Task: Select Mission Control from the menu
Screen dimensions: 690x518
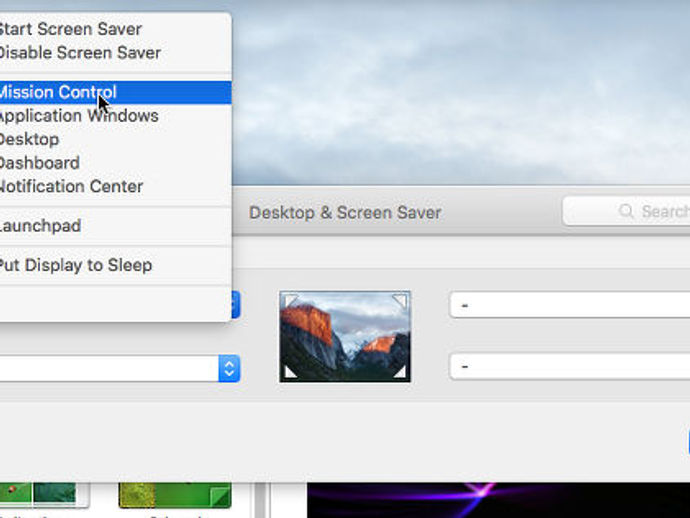Action: [x=114, y=92]
